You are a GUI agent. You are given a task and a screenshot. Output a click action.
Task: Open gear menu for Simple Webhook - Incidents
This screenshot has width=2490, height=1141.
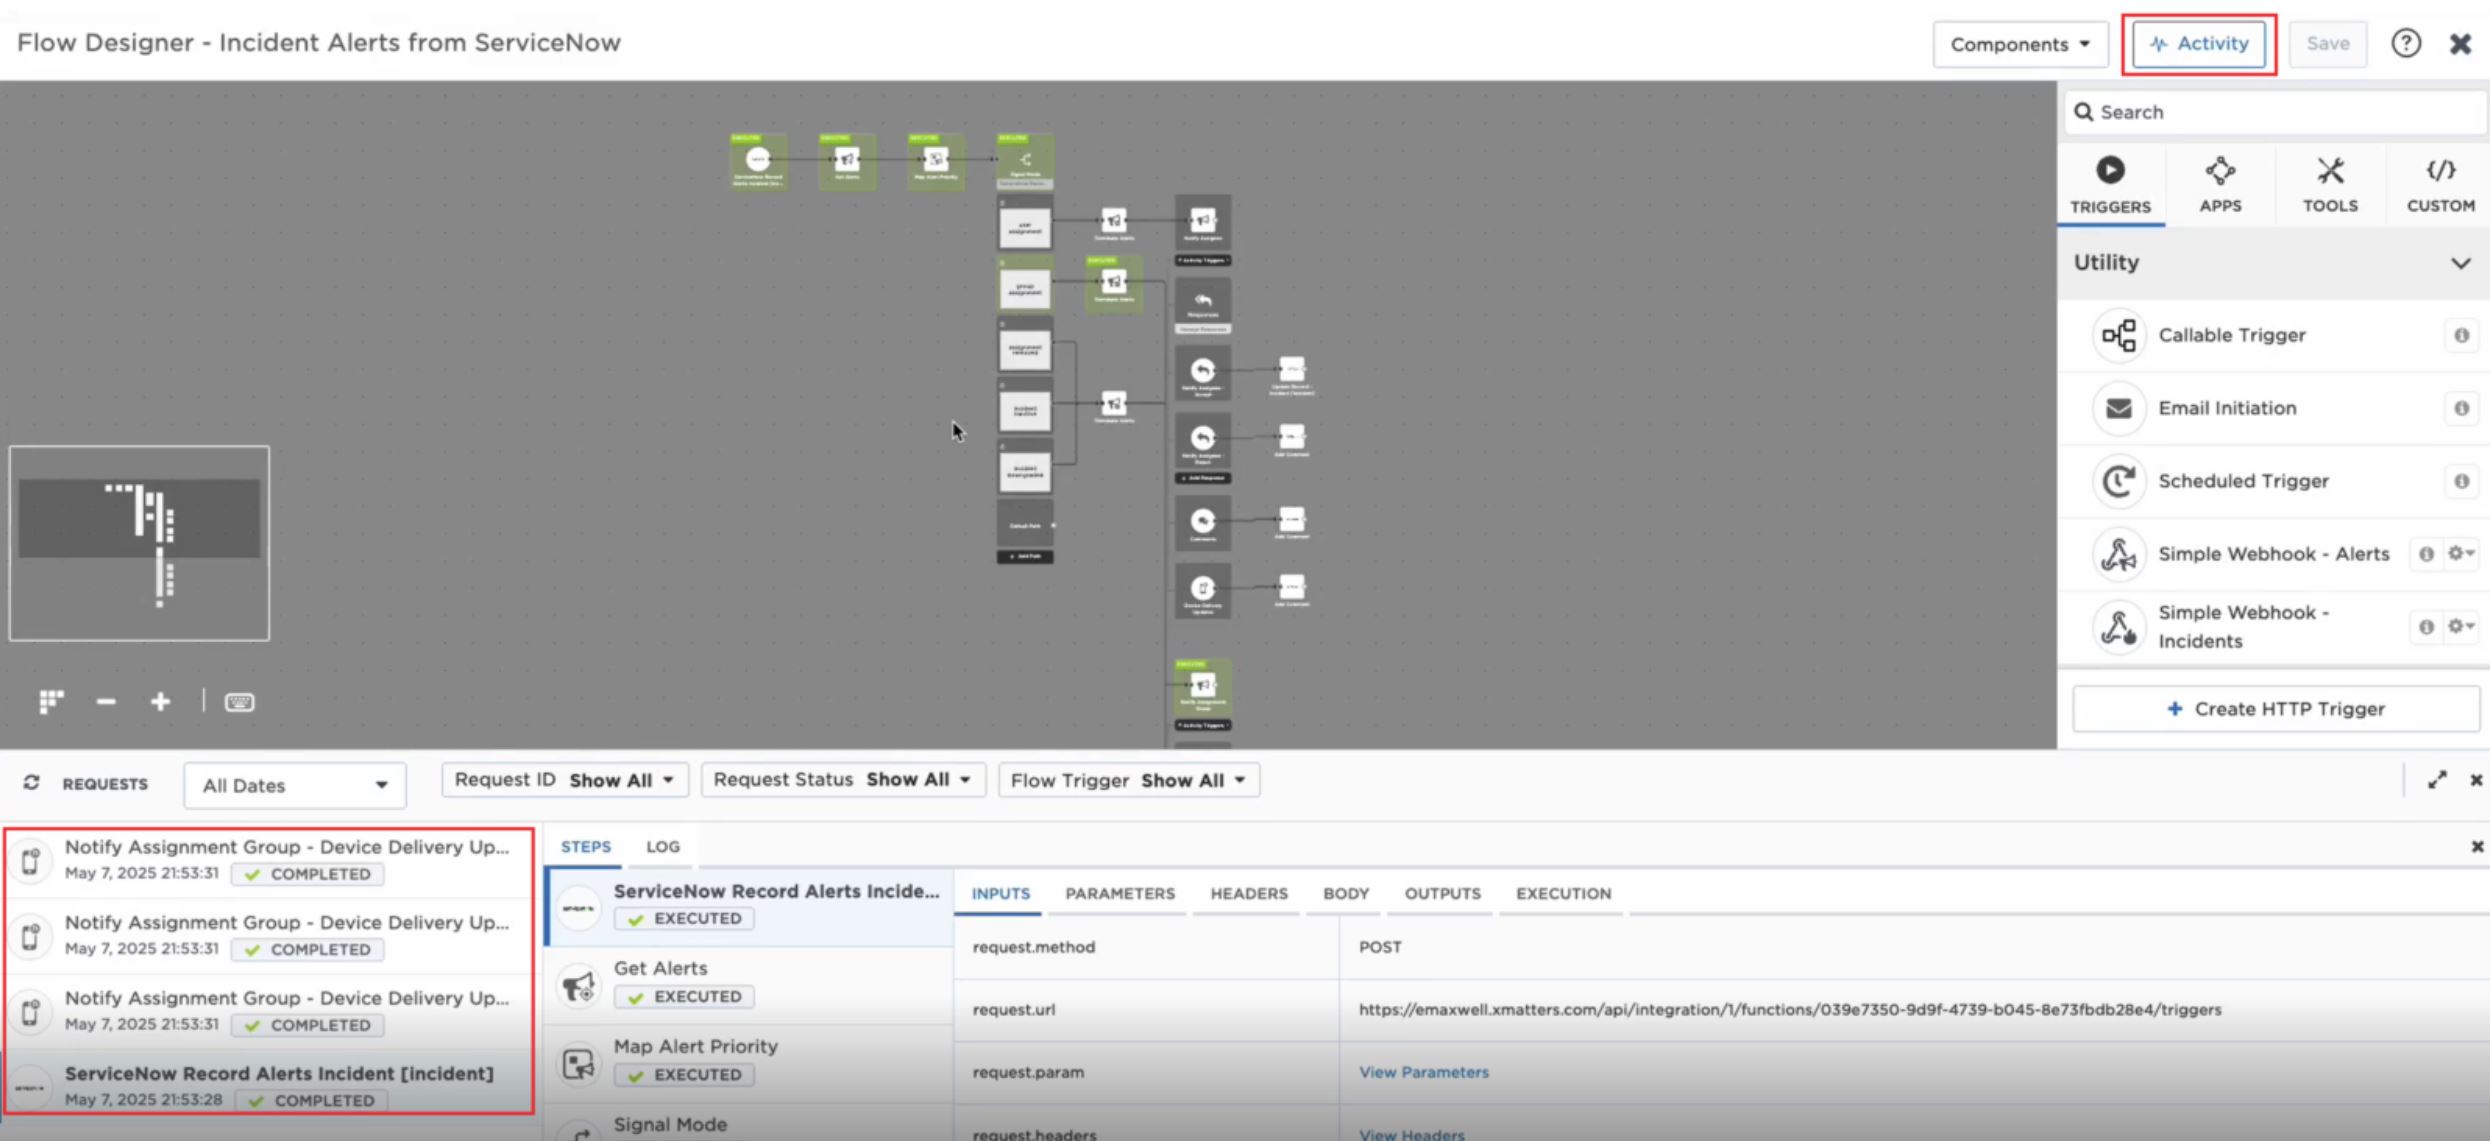2460,626
